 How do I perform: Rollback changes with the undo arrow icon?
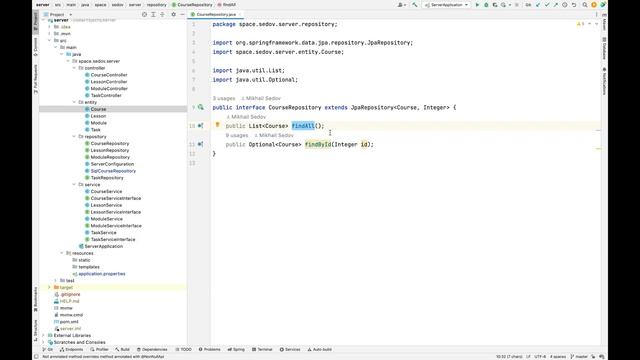point(574,5)
